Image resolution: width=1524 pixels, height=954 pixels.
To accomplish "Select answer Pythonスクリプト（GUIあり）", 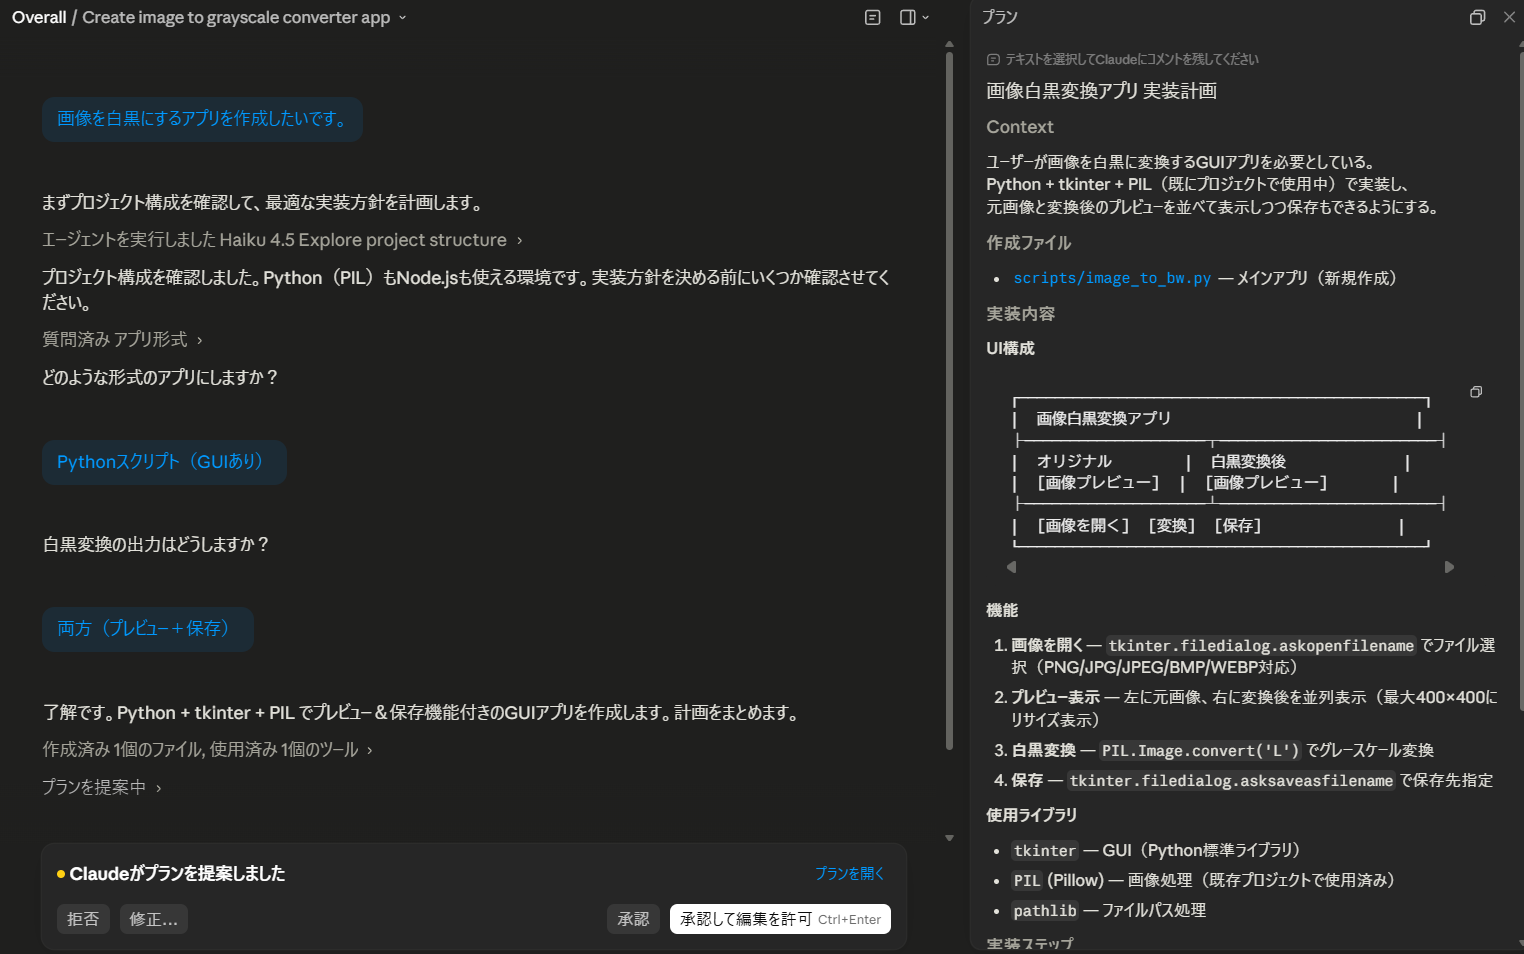I will [164, 462].
